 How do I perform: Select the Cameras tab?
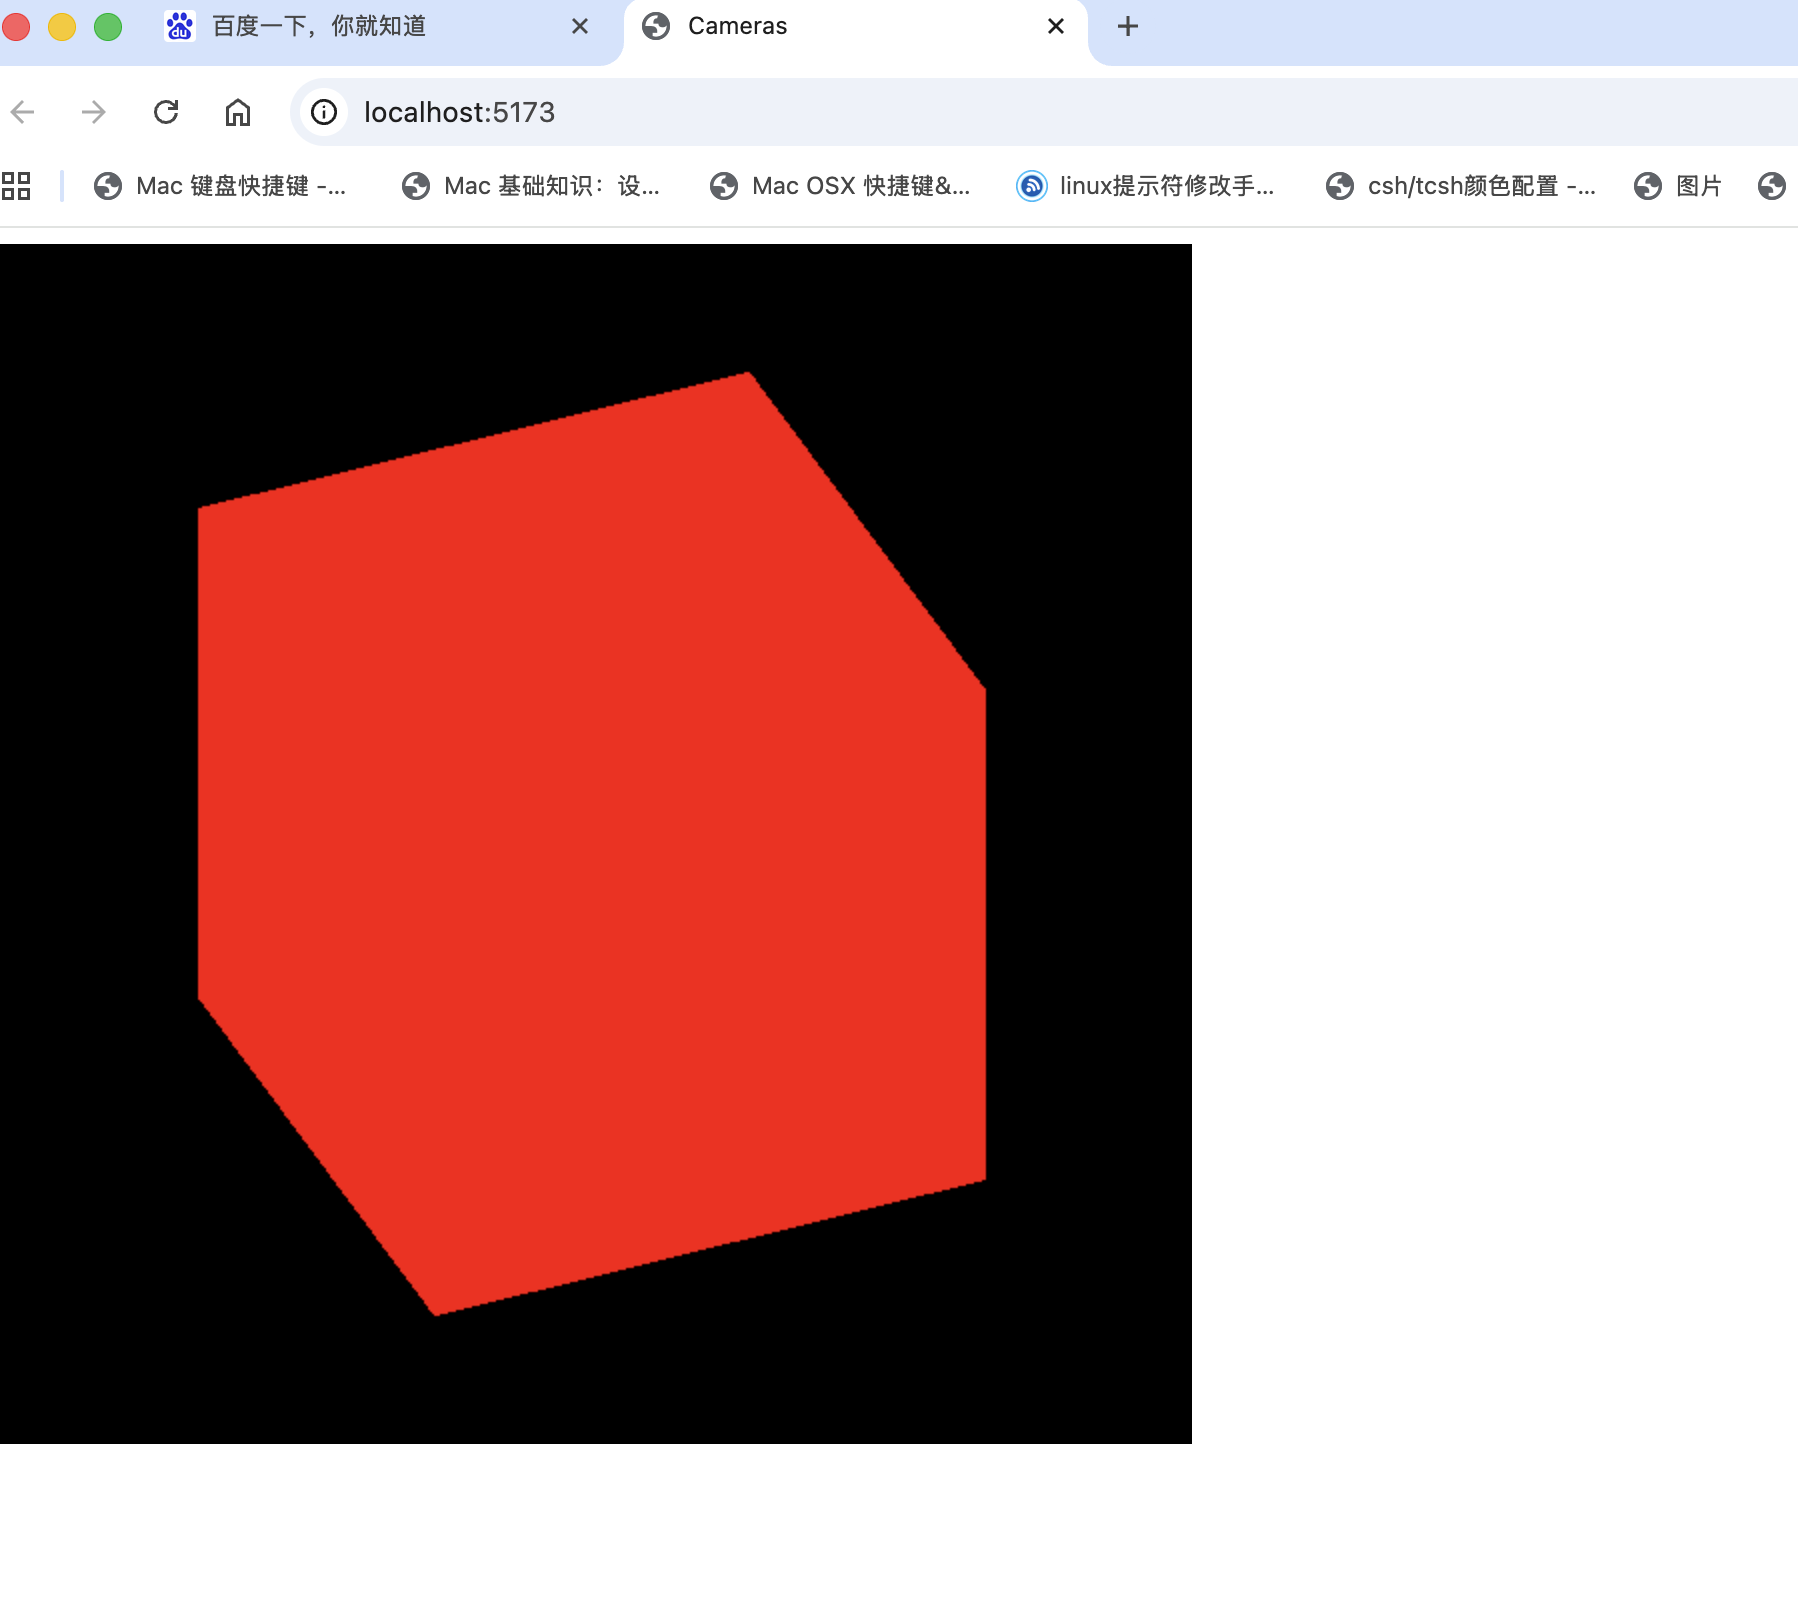[855, 30]
